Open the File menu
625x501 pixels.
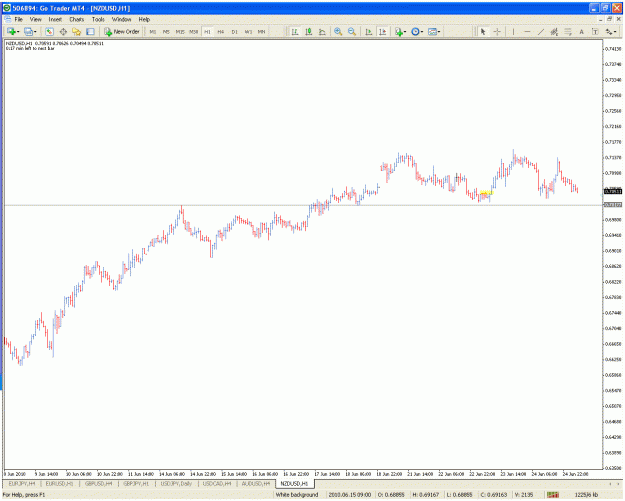pyautogui.click(x=19, y=19)
